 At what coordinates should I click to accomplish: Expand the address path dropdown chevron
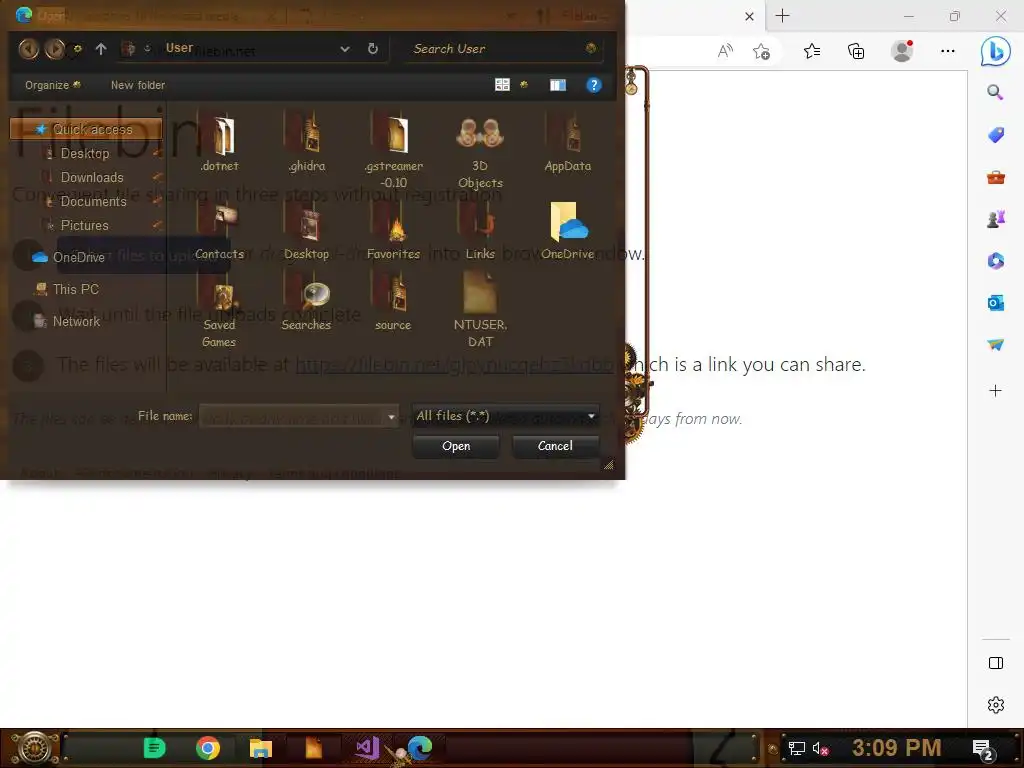pyautogui.click(x=345, y=49)
